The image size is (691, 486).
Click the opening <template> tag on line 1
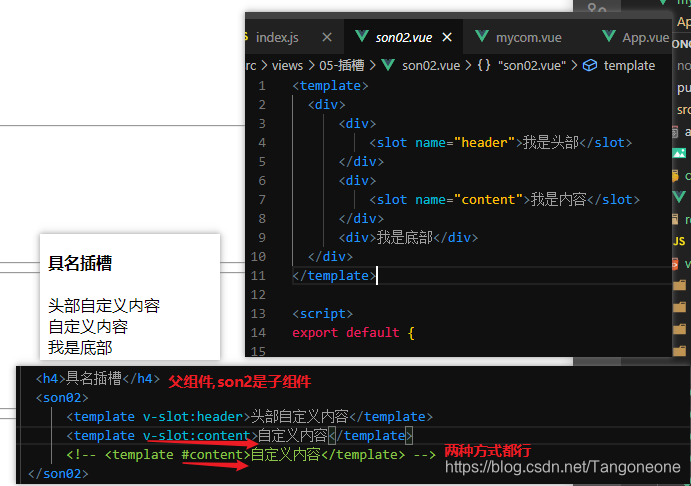point(330,85)
